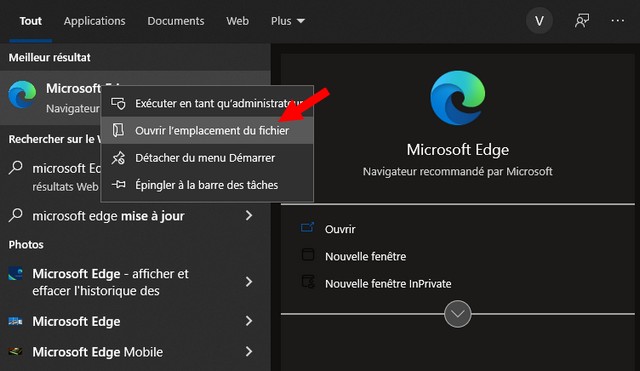Click the Ouvrir launch icon
Viewport: 640px width, 371px height.
(307, 227)
